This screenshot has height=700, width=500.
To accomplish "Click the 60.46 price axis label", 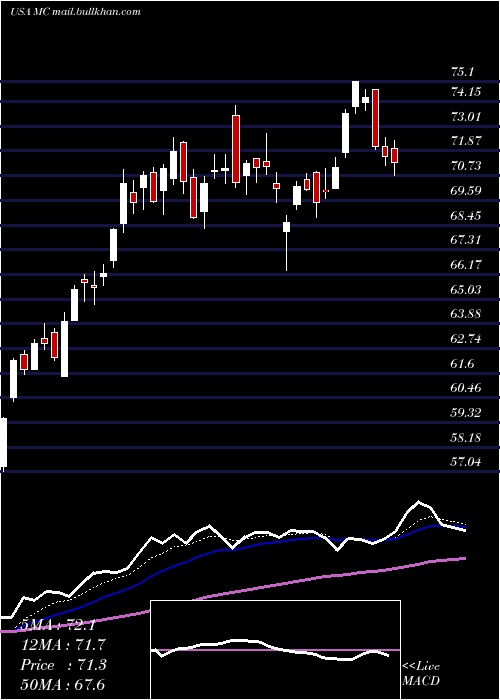I will (x=466, y=388).
